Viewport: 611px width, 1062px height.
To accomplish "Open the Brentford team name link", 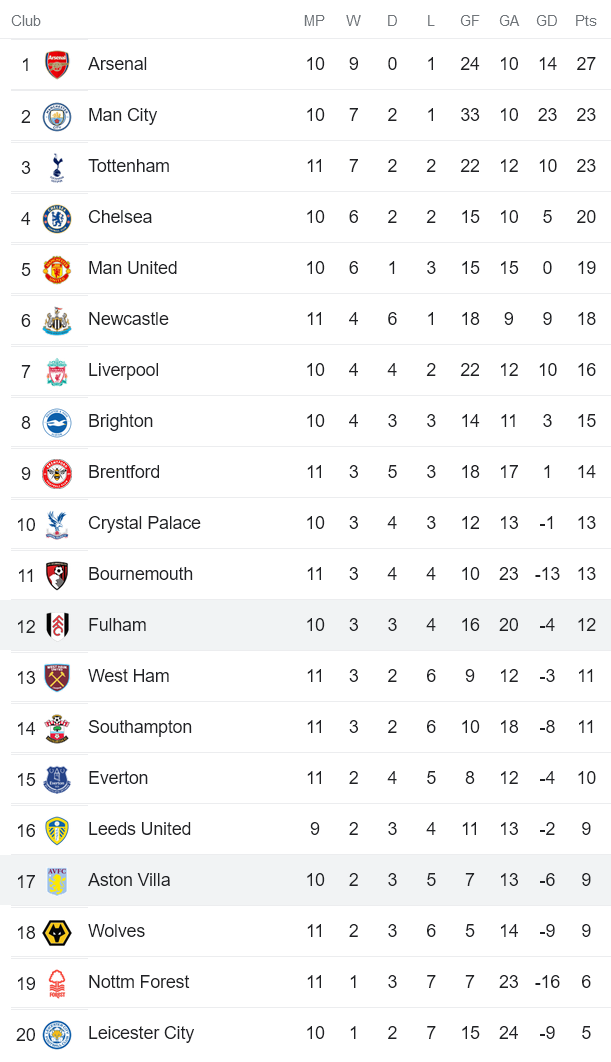I will coord(123,472).
